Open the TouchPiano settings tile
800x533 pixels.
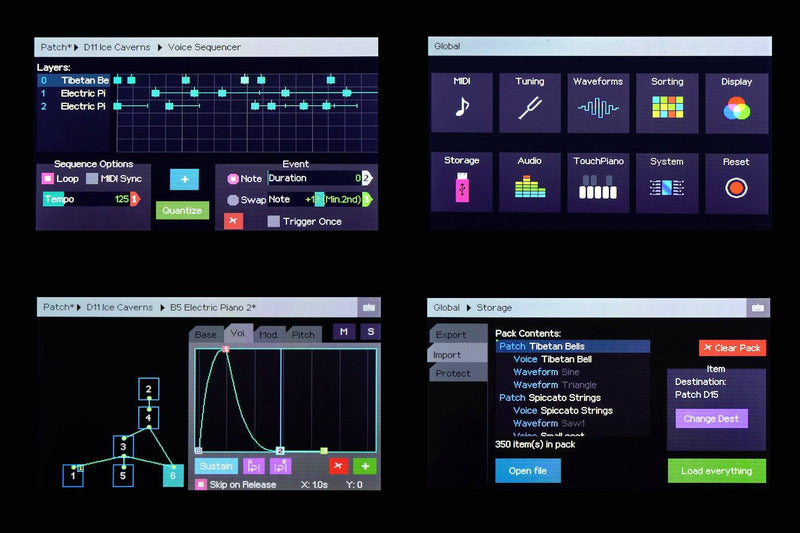[x=598, y=182]
